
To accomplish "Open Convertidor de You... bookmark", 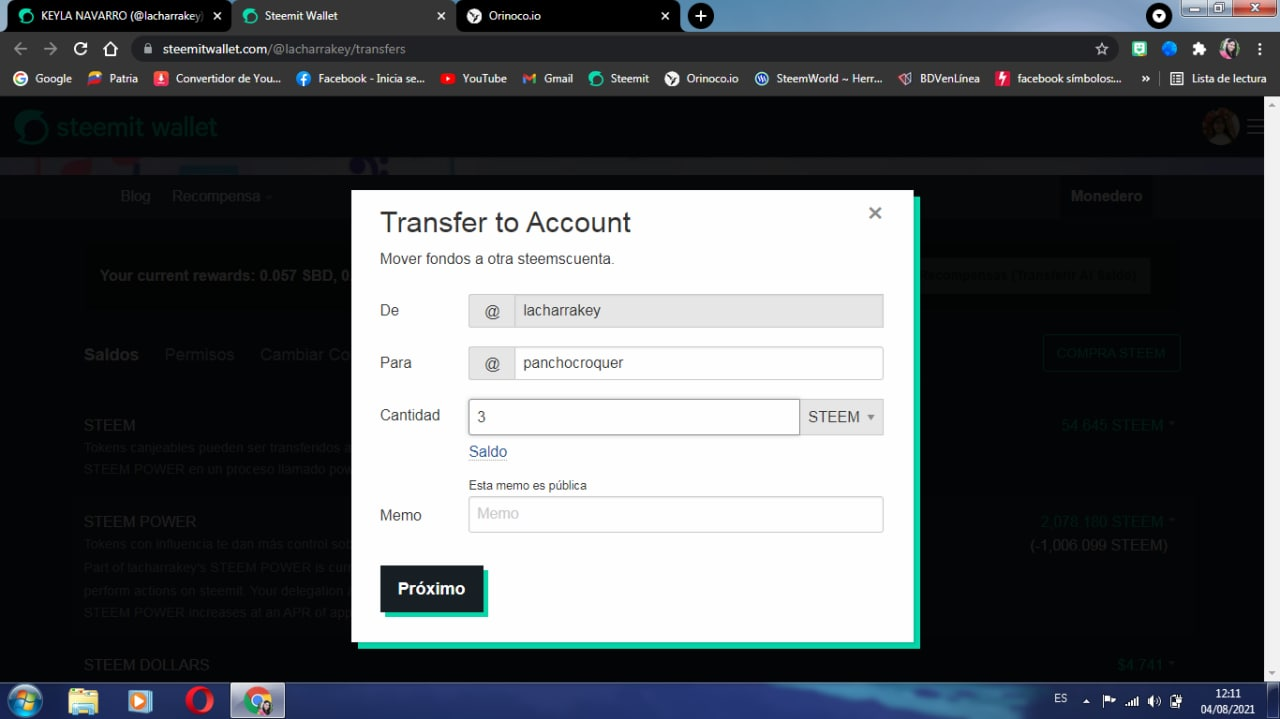I will click(217, 78).
